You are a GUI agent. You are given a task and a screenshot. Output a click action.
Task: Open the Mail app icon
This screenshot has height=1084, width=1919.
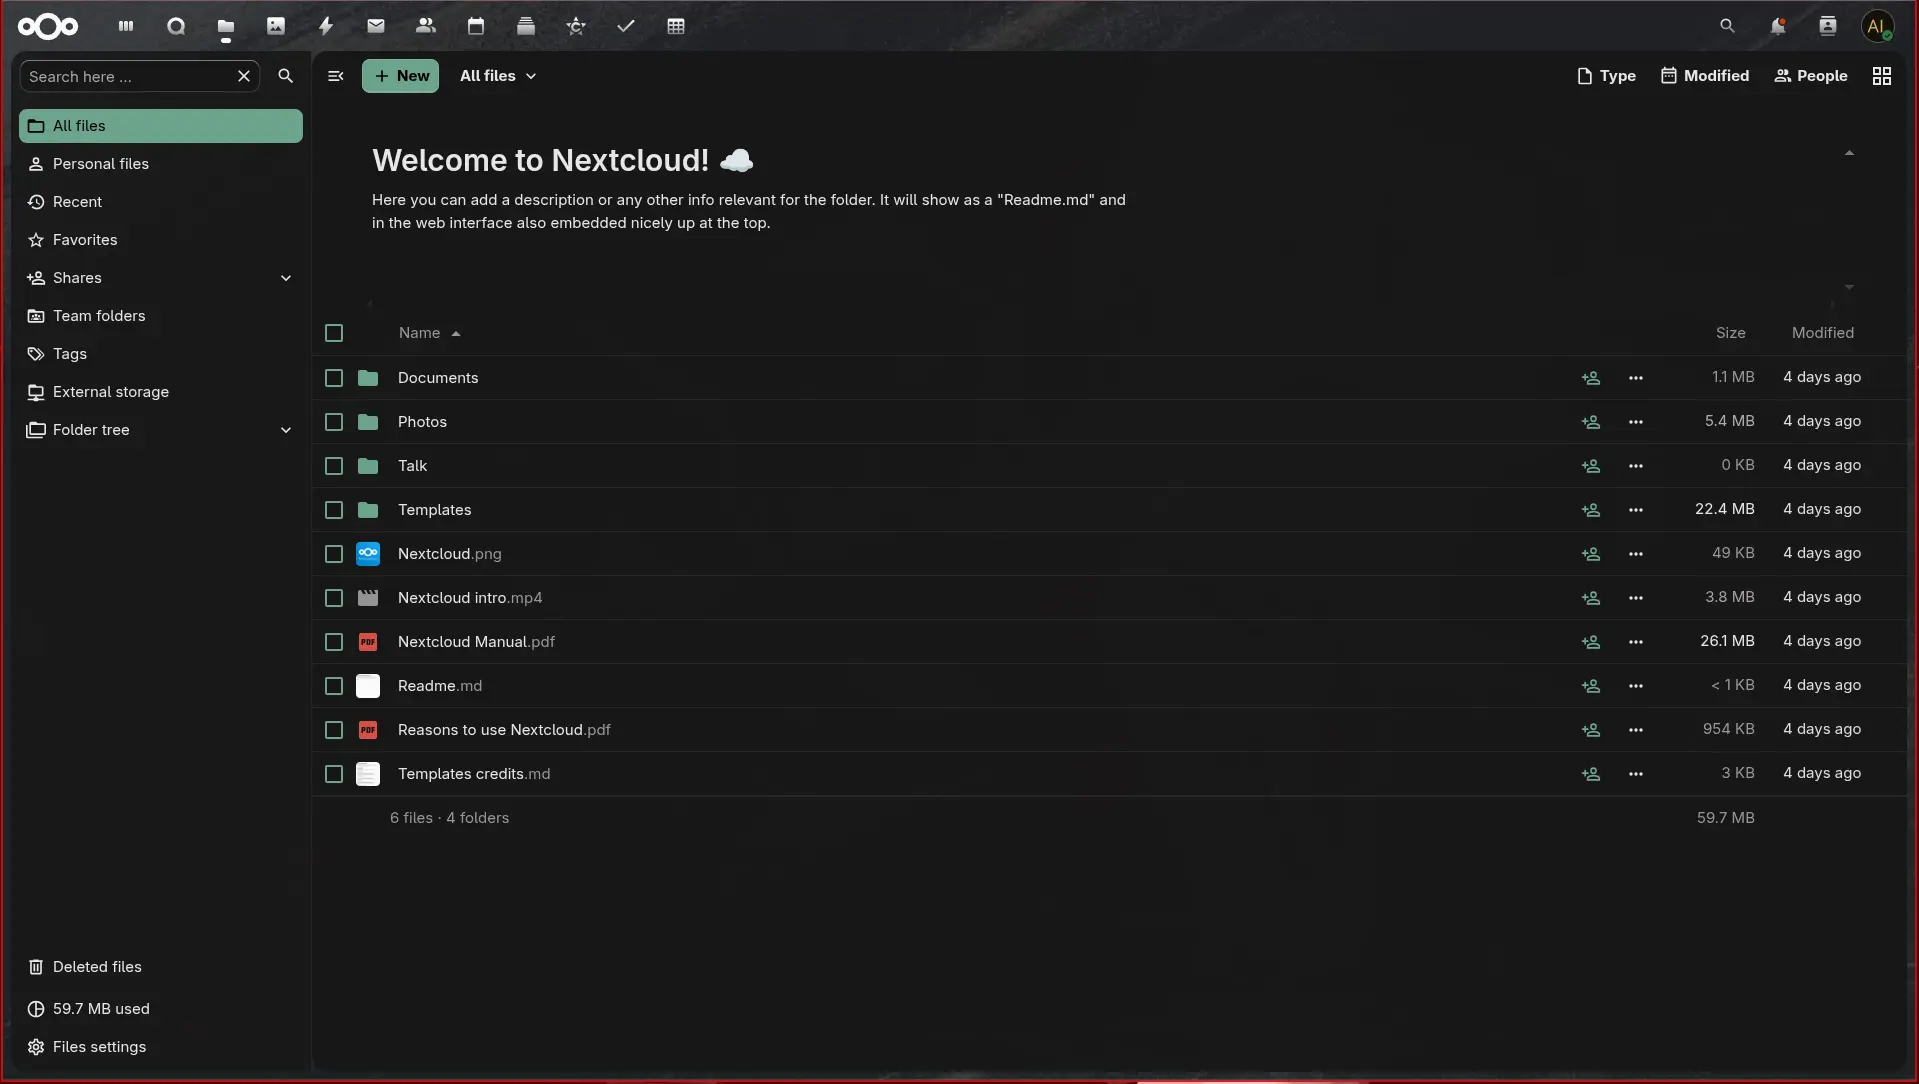[x=376, y=26]
